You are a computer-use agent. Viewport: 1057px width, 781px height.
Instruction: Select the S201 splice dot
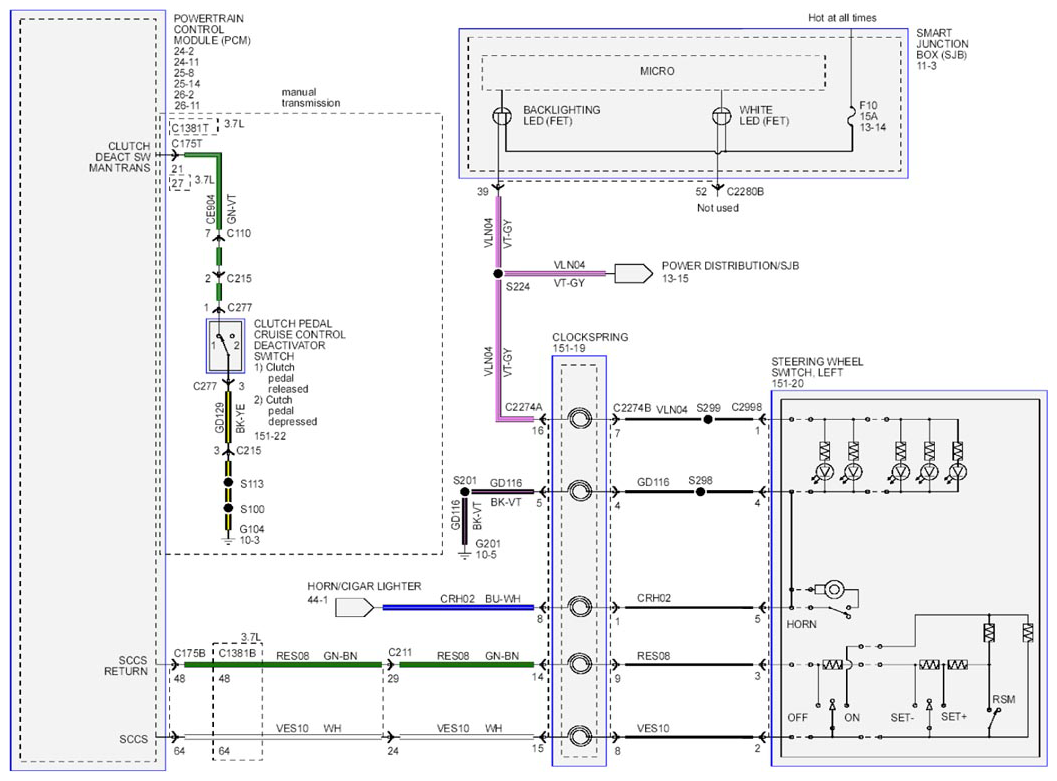[464, 492]
